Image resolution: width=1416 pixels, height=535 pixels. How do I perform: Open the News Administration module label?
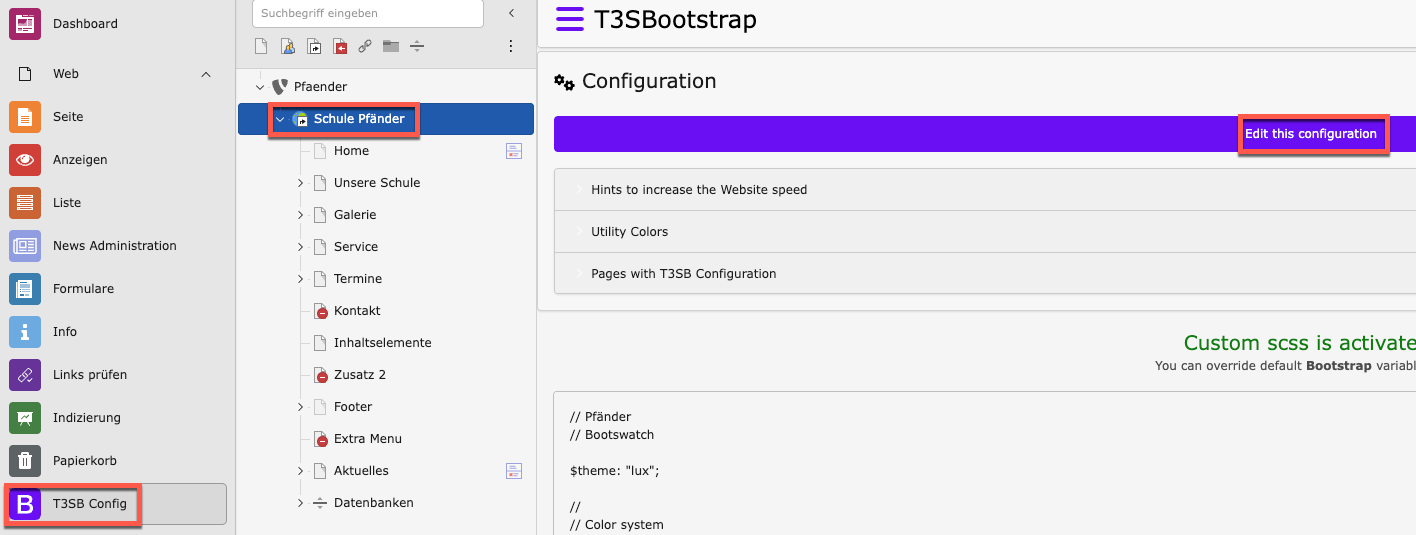click(x=115, y=246)
